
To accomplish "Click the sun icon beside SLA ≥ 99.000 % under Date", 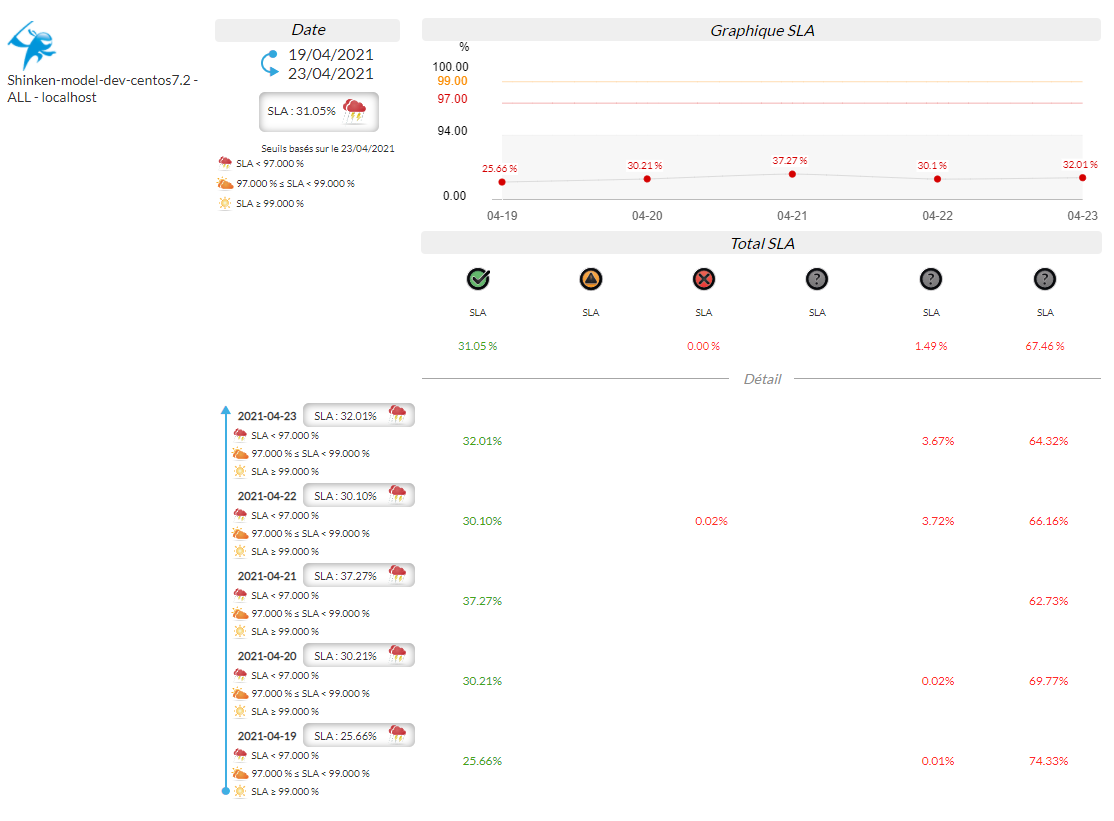I will 225,203.
